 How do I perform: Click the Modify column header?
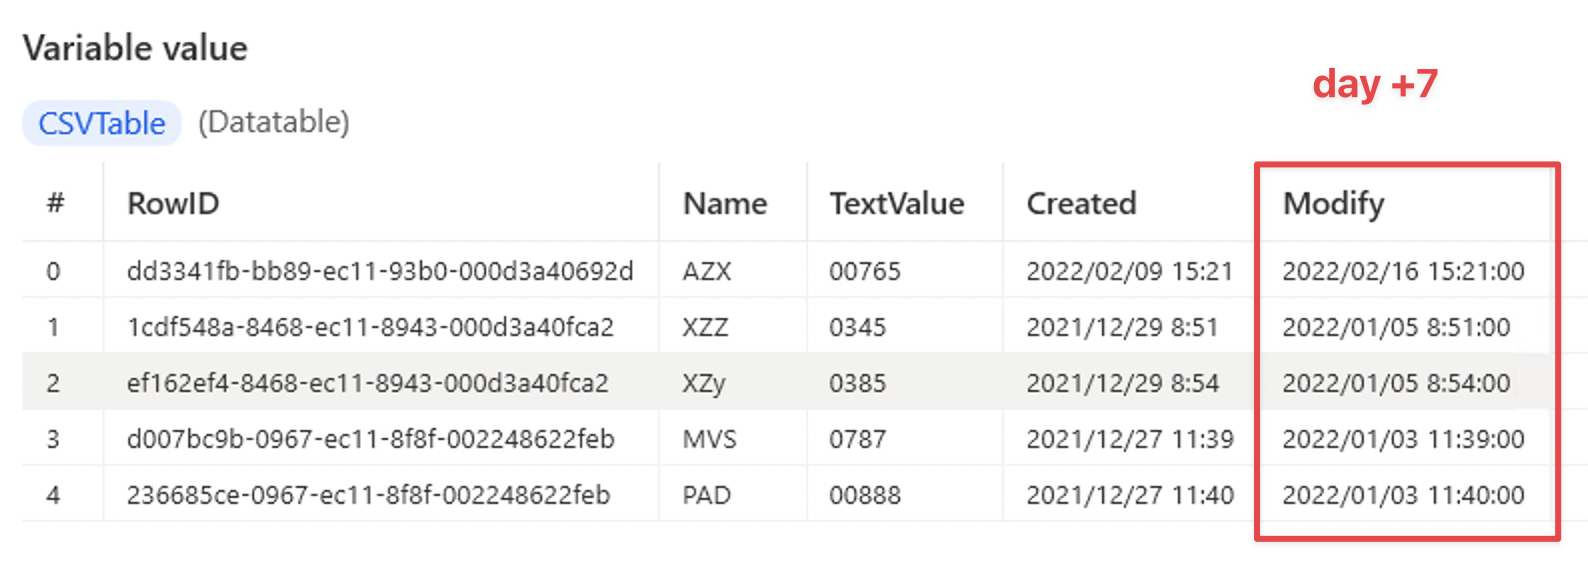[1334, 204]
